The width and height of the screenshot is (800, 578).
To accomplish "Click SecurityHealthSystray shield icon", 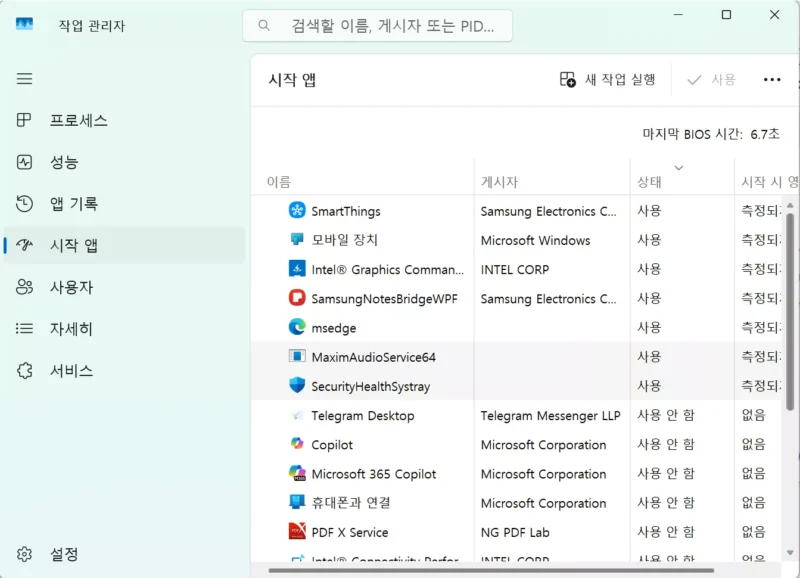I will [x=297, y=385].
